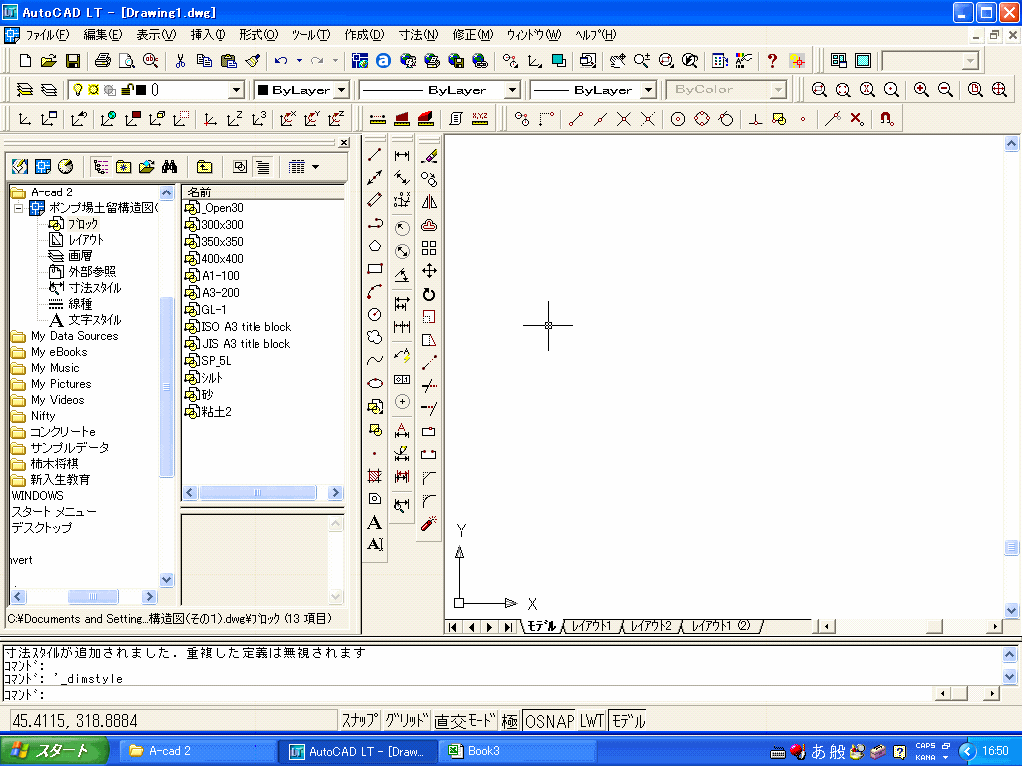Screen dimensions: 1023x767
Task: Select the Line tool in the draw toolbar
Action: click(x=374, y=155)
